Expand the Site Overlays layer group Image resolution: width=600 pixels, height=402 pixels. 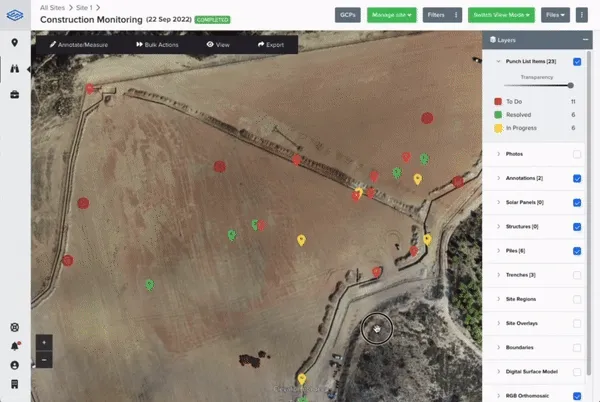[498, 323]
